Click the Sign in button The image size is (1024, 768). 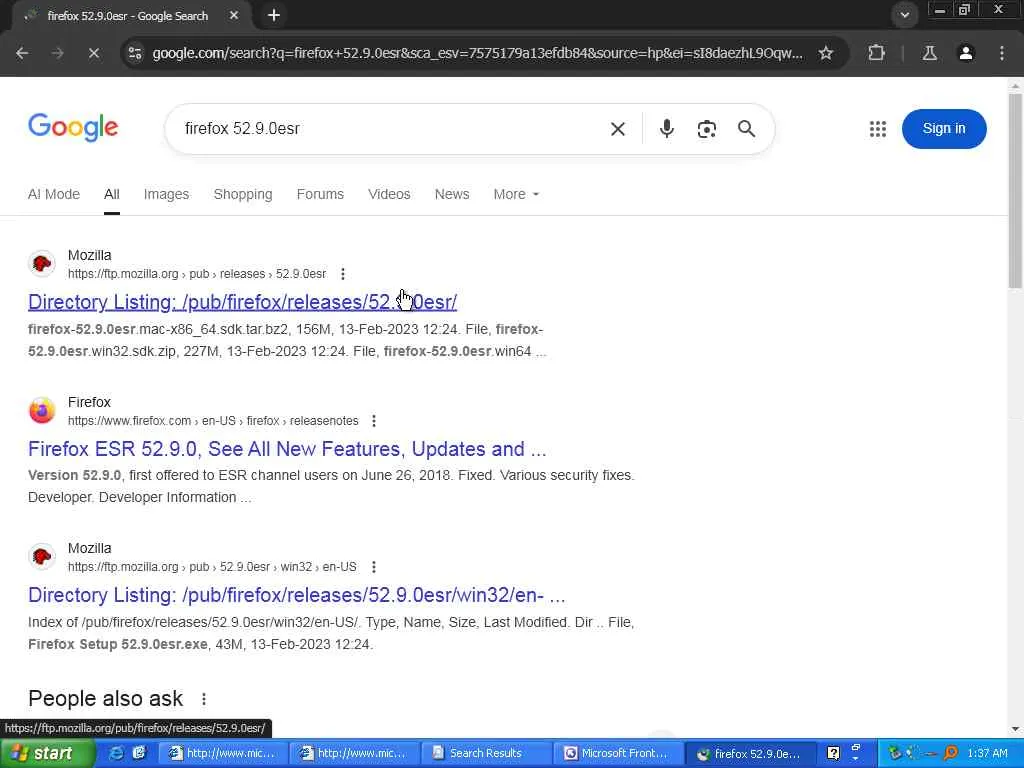pos(944,129)
